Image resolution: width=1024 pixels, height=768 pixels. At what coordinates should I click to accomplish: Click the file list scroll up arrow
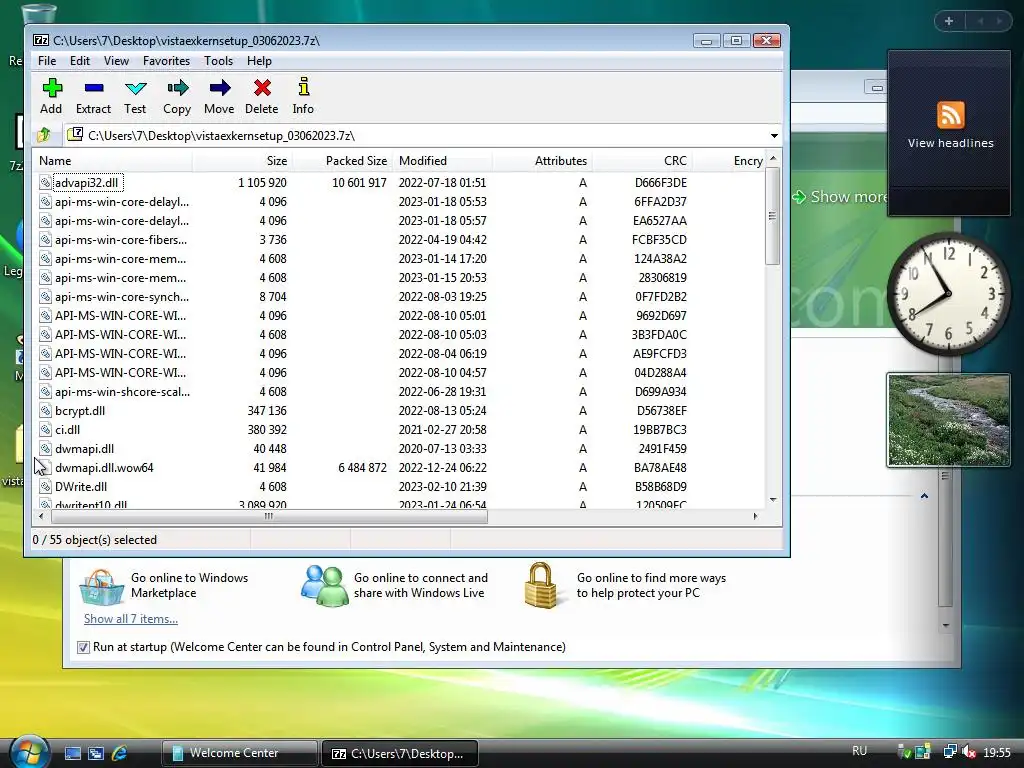pos(773,159)
